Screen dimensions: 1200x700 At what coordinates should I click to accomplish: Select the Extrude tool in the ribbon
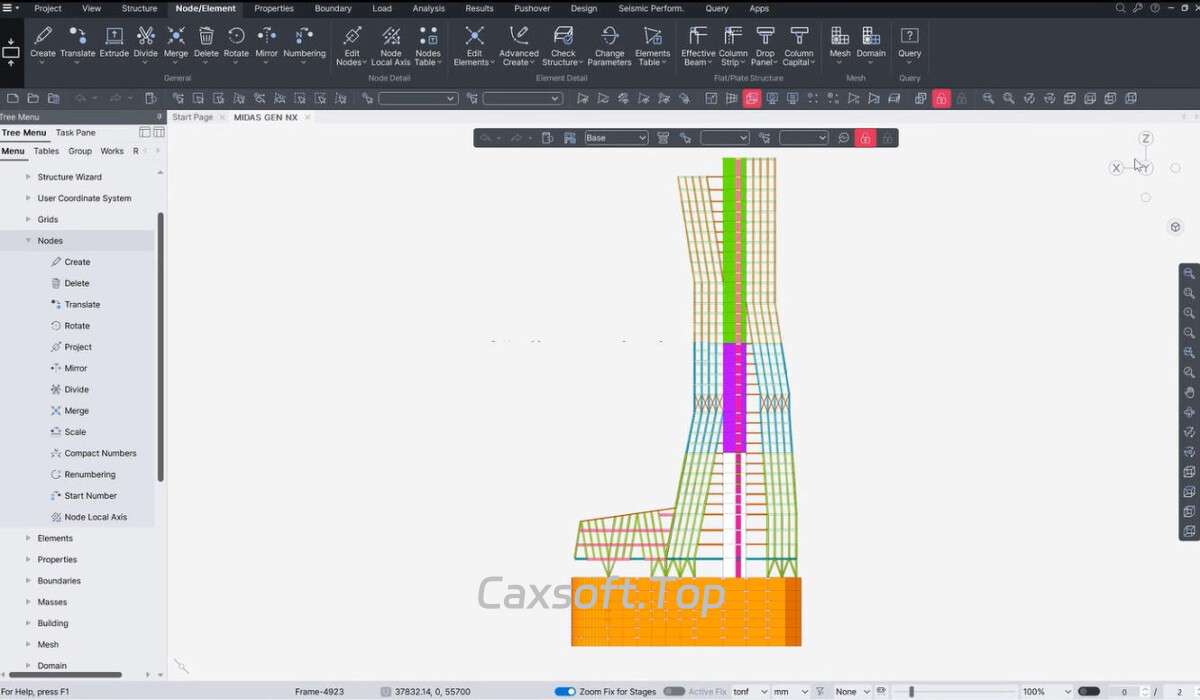[114, 42]
